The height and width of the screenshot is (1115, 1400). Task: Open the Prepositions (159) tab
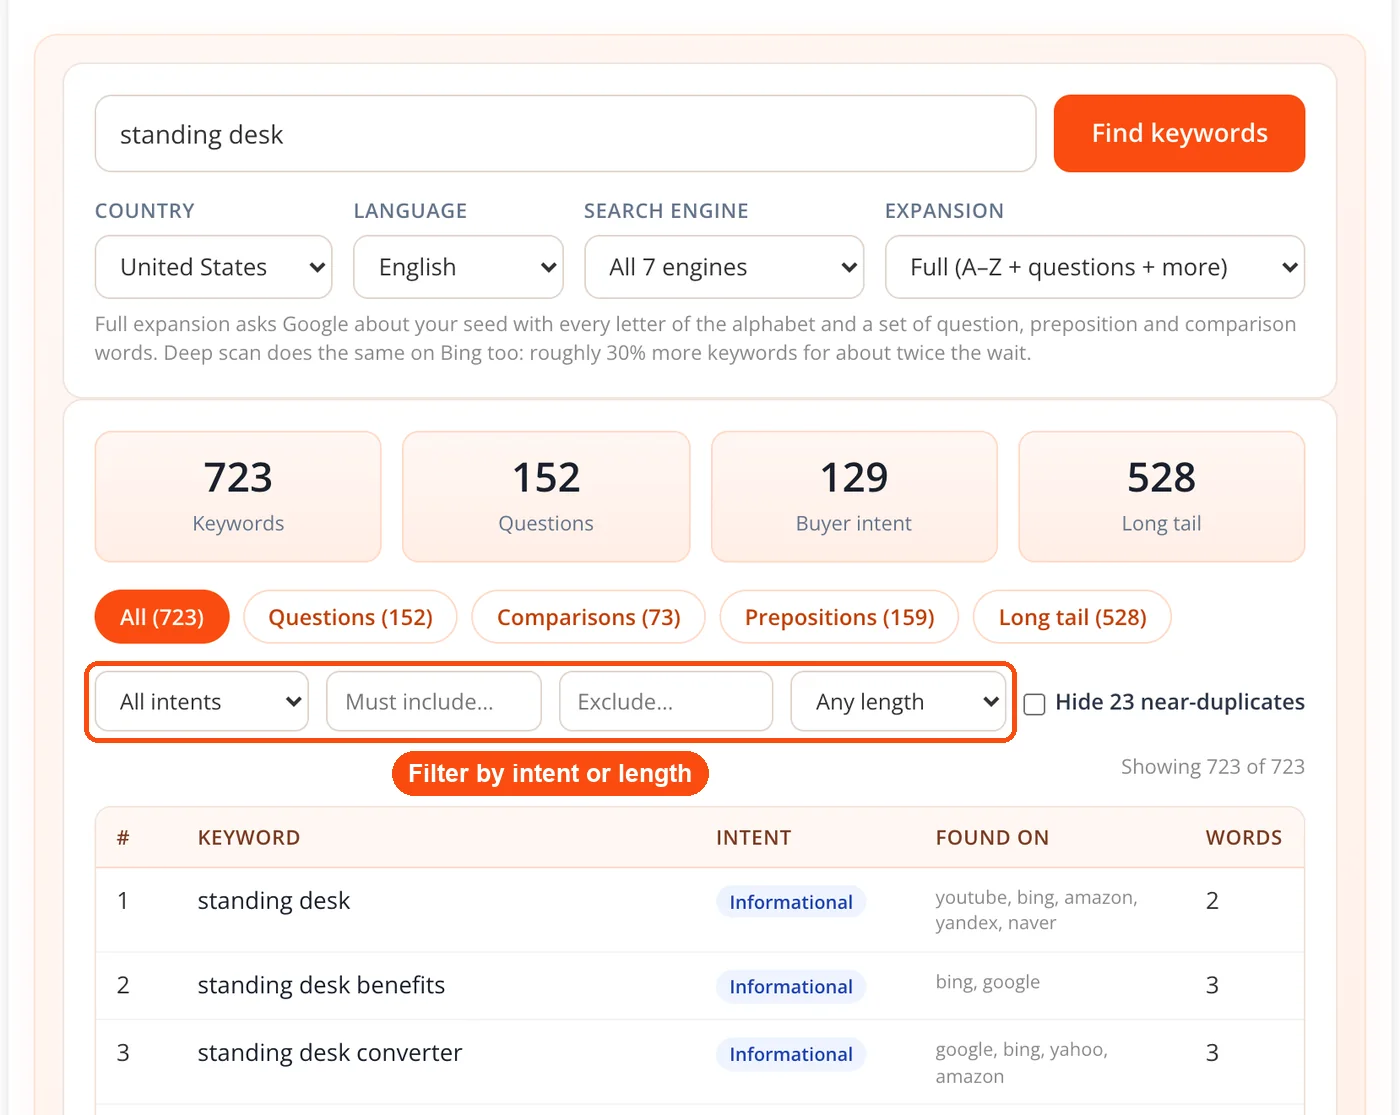tap(839, 617)
